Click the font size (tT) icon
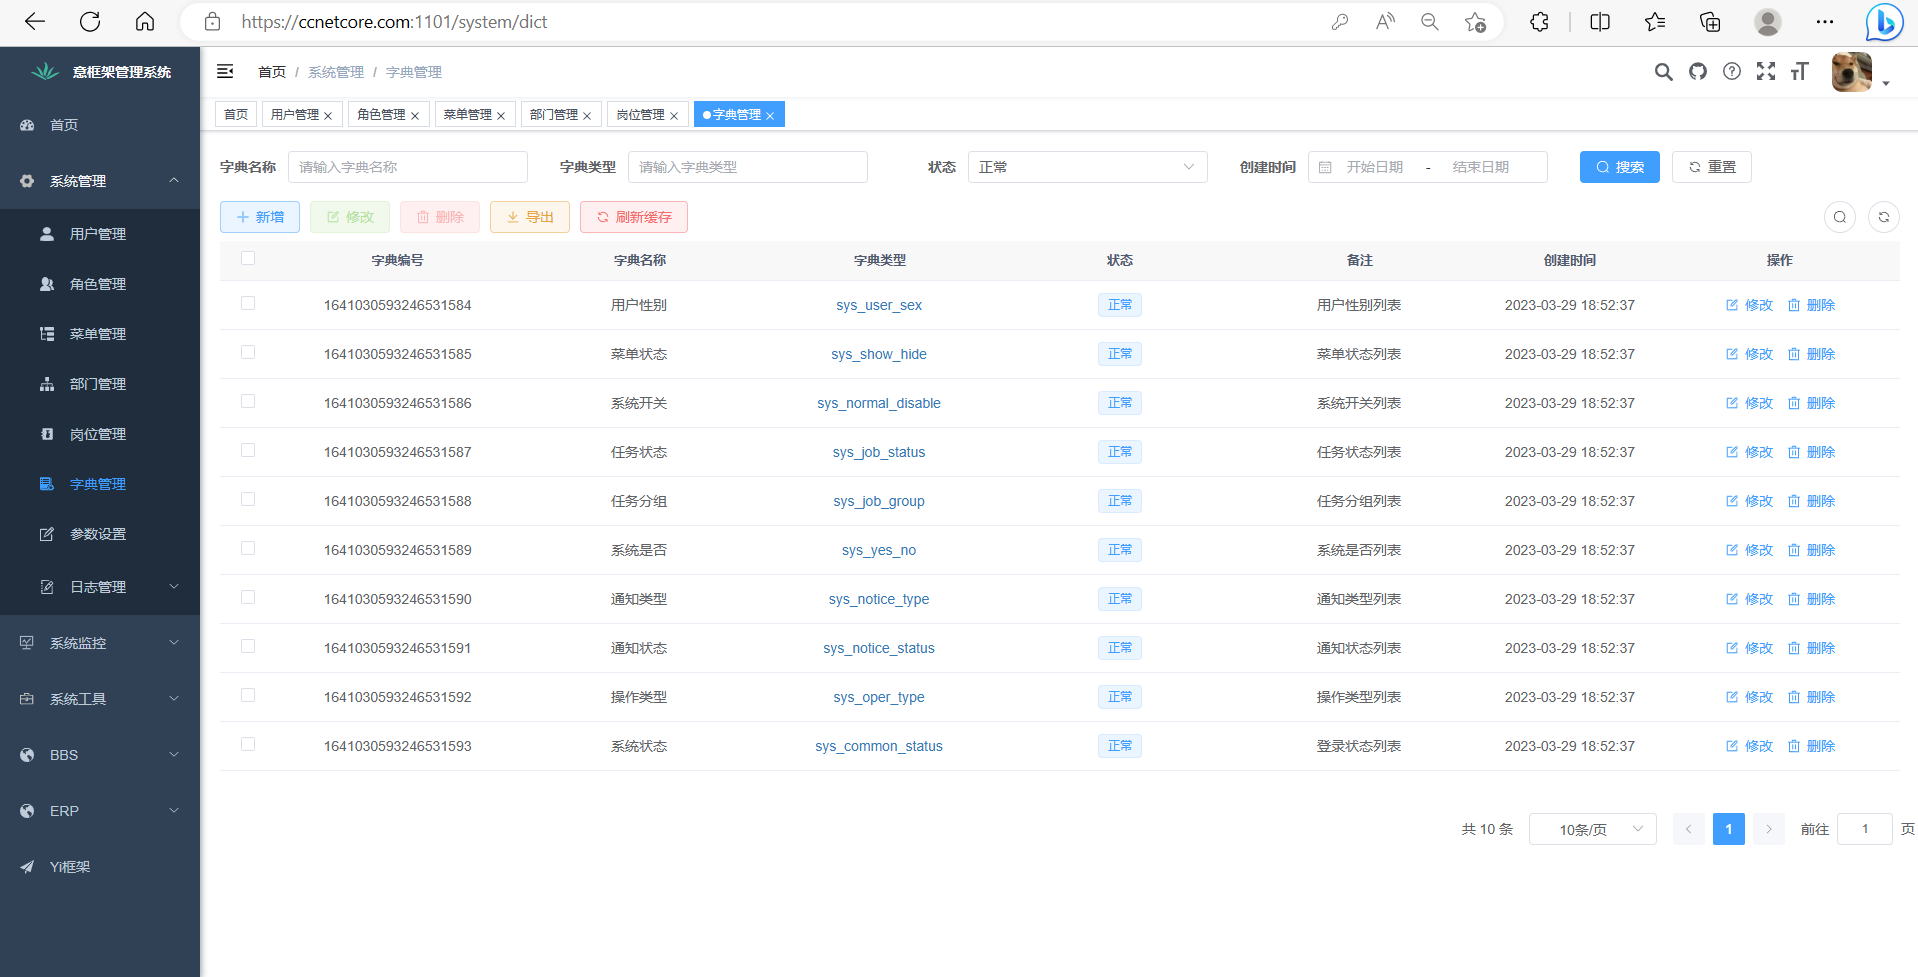 pos(1800,71)
